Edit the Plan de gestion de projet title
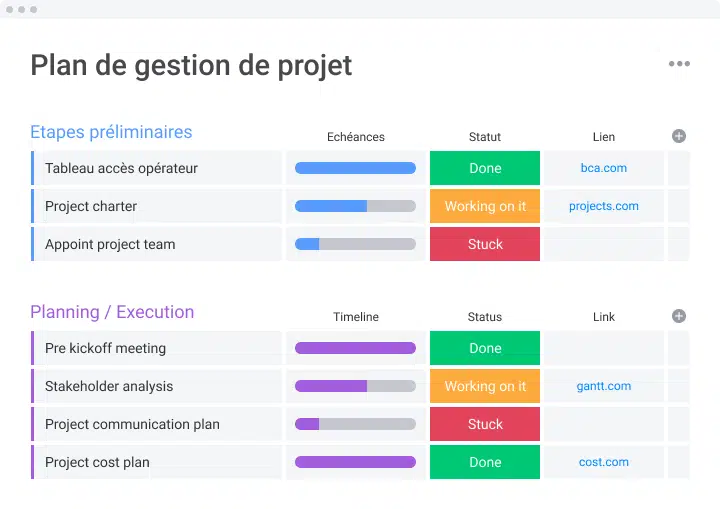Screen dimensions: 720x509 click(191, 66)
